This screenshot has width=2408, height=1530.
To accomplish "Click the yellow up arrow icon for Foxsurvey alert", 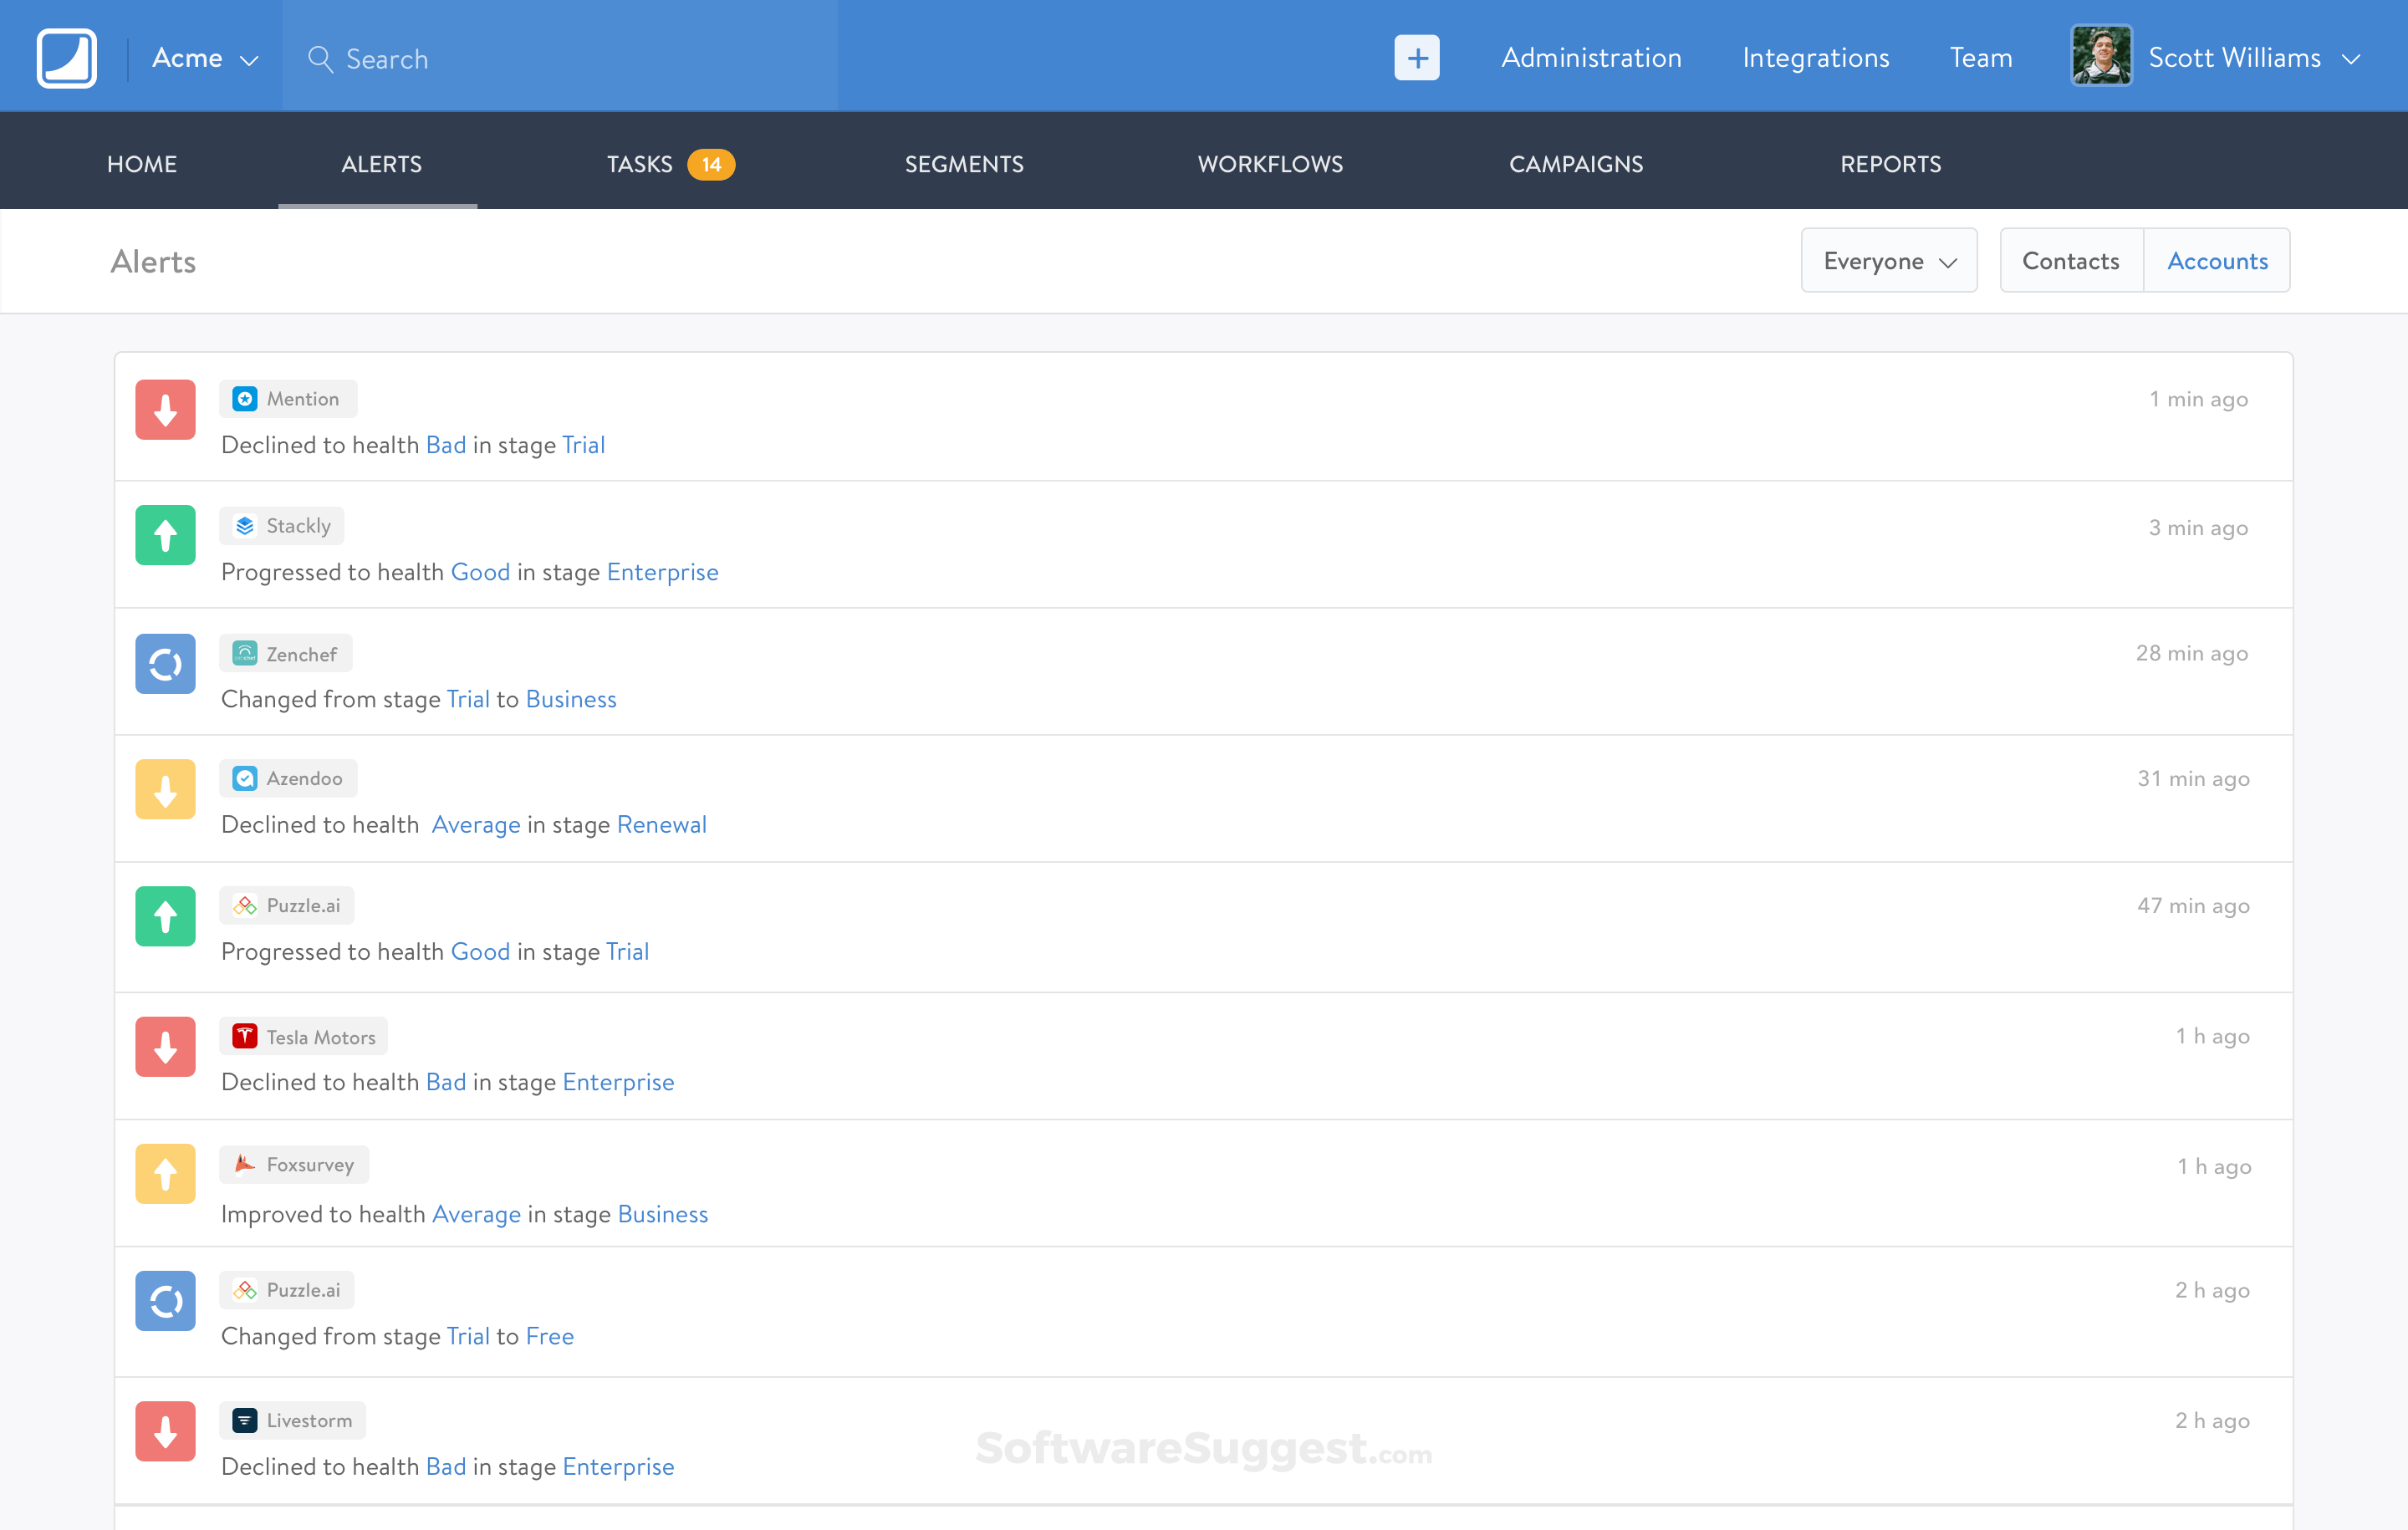I will coord(165,1174).
